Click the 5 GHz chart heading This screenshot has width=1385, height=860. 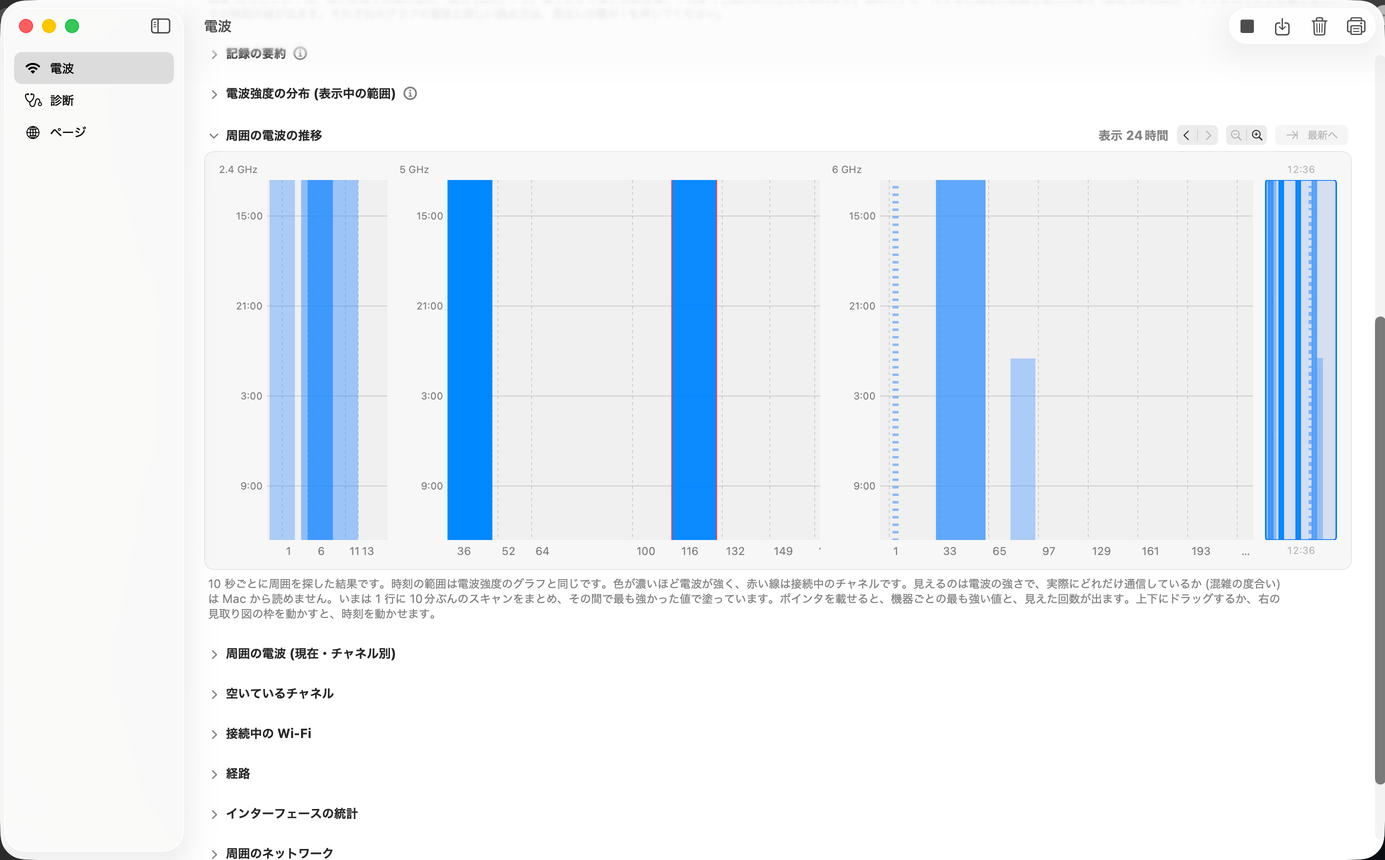tap(414, 170)
